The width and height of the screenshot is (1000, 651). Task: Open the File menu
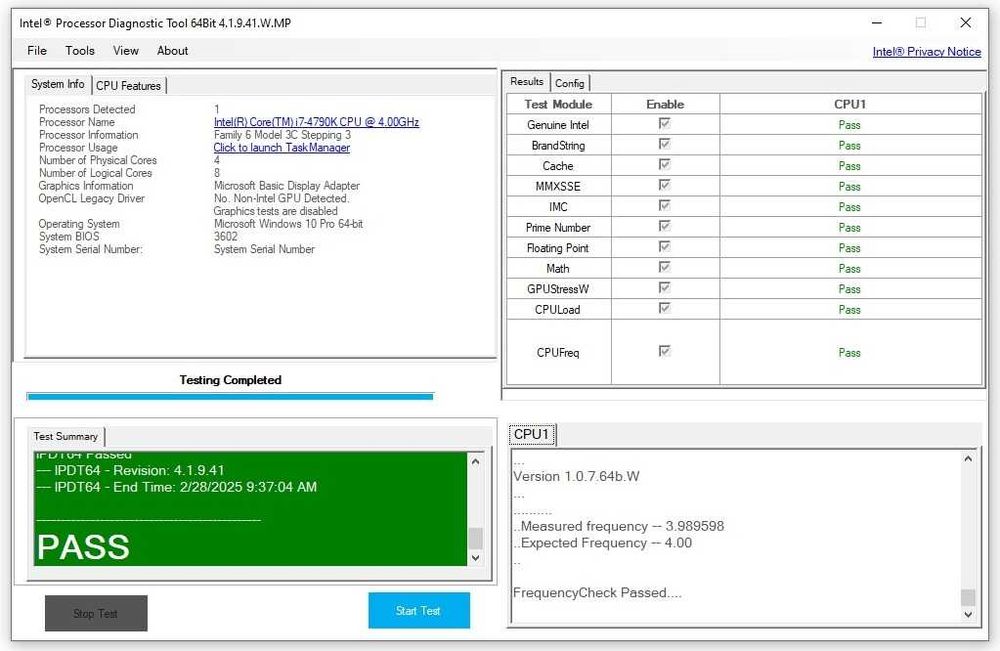click(x=36, y=51)
